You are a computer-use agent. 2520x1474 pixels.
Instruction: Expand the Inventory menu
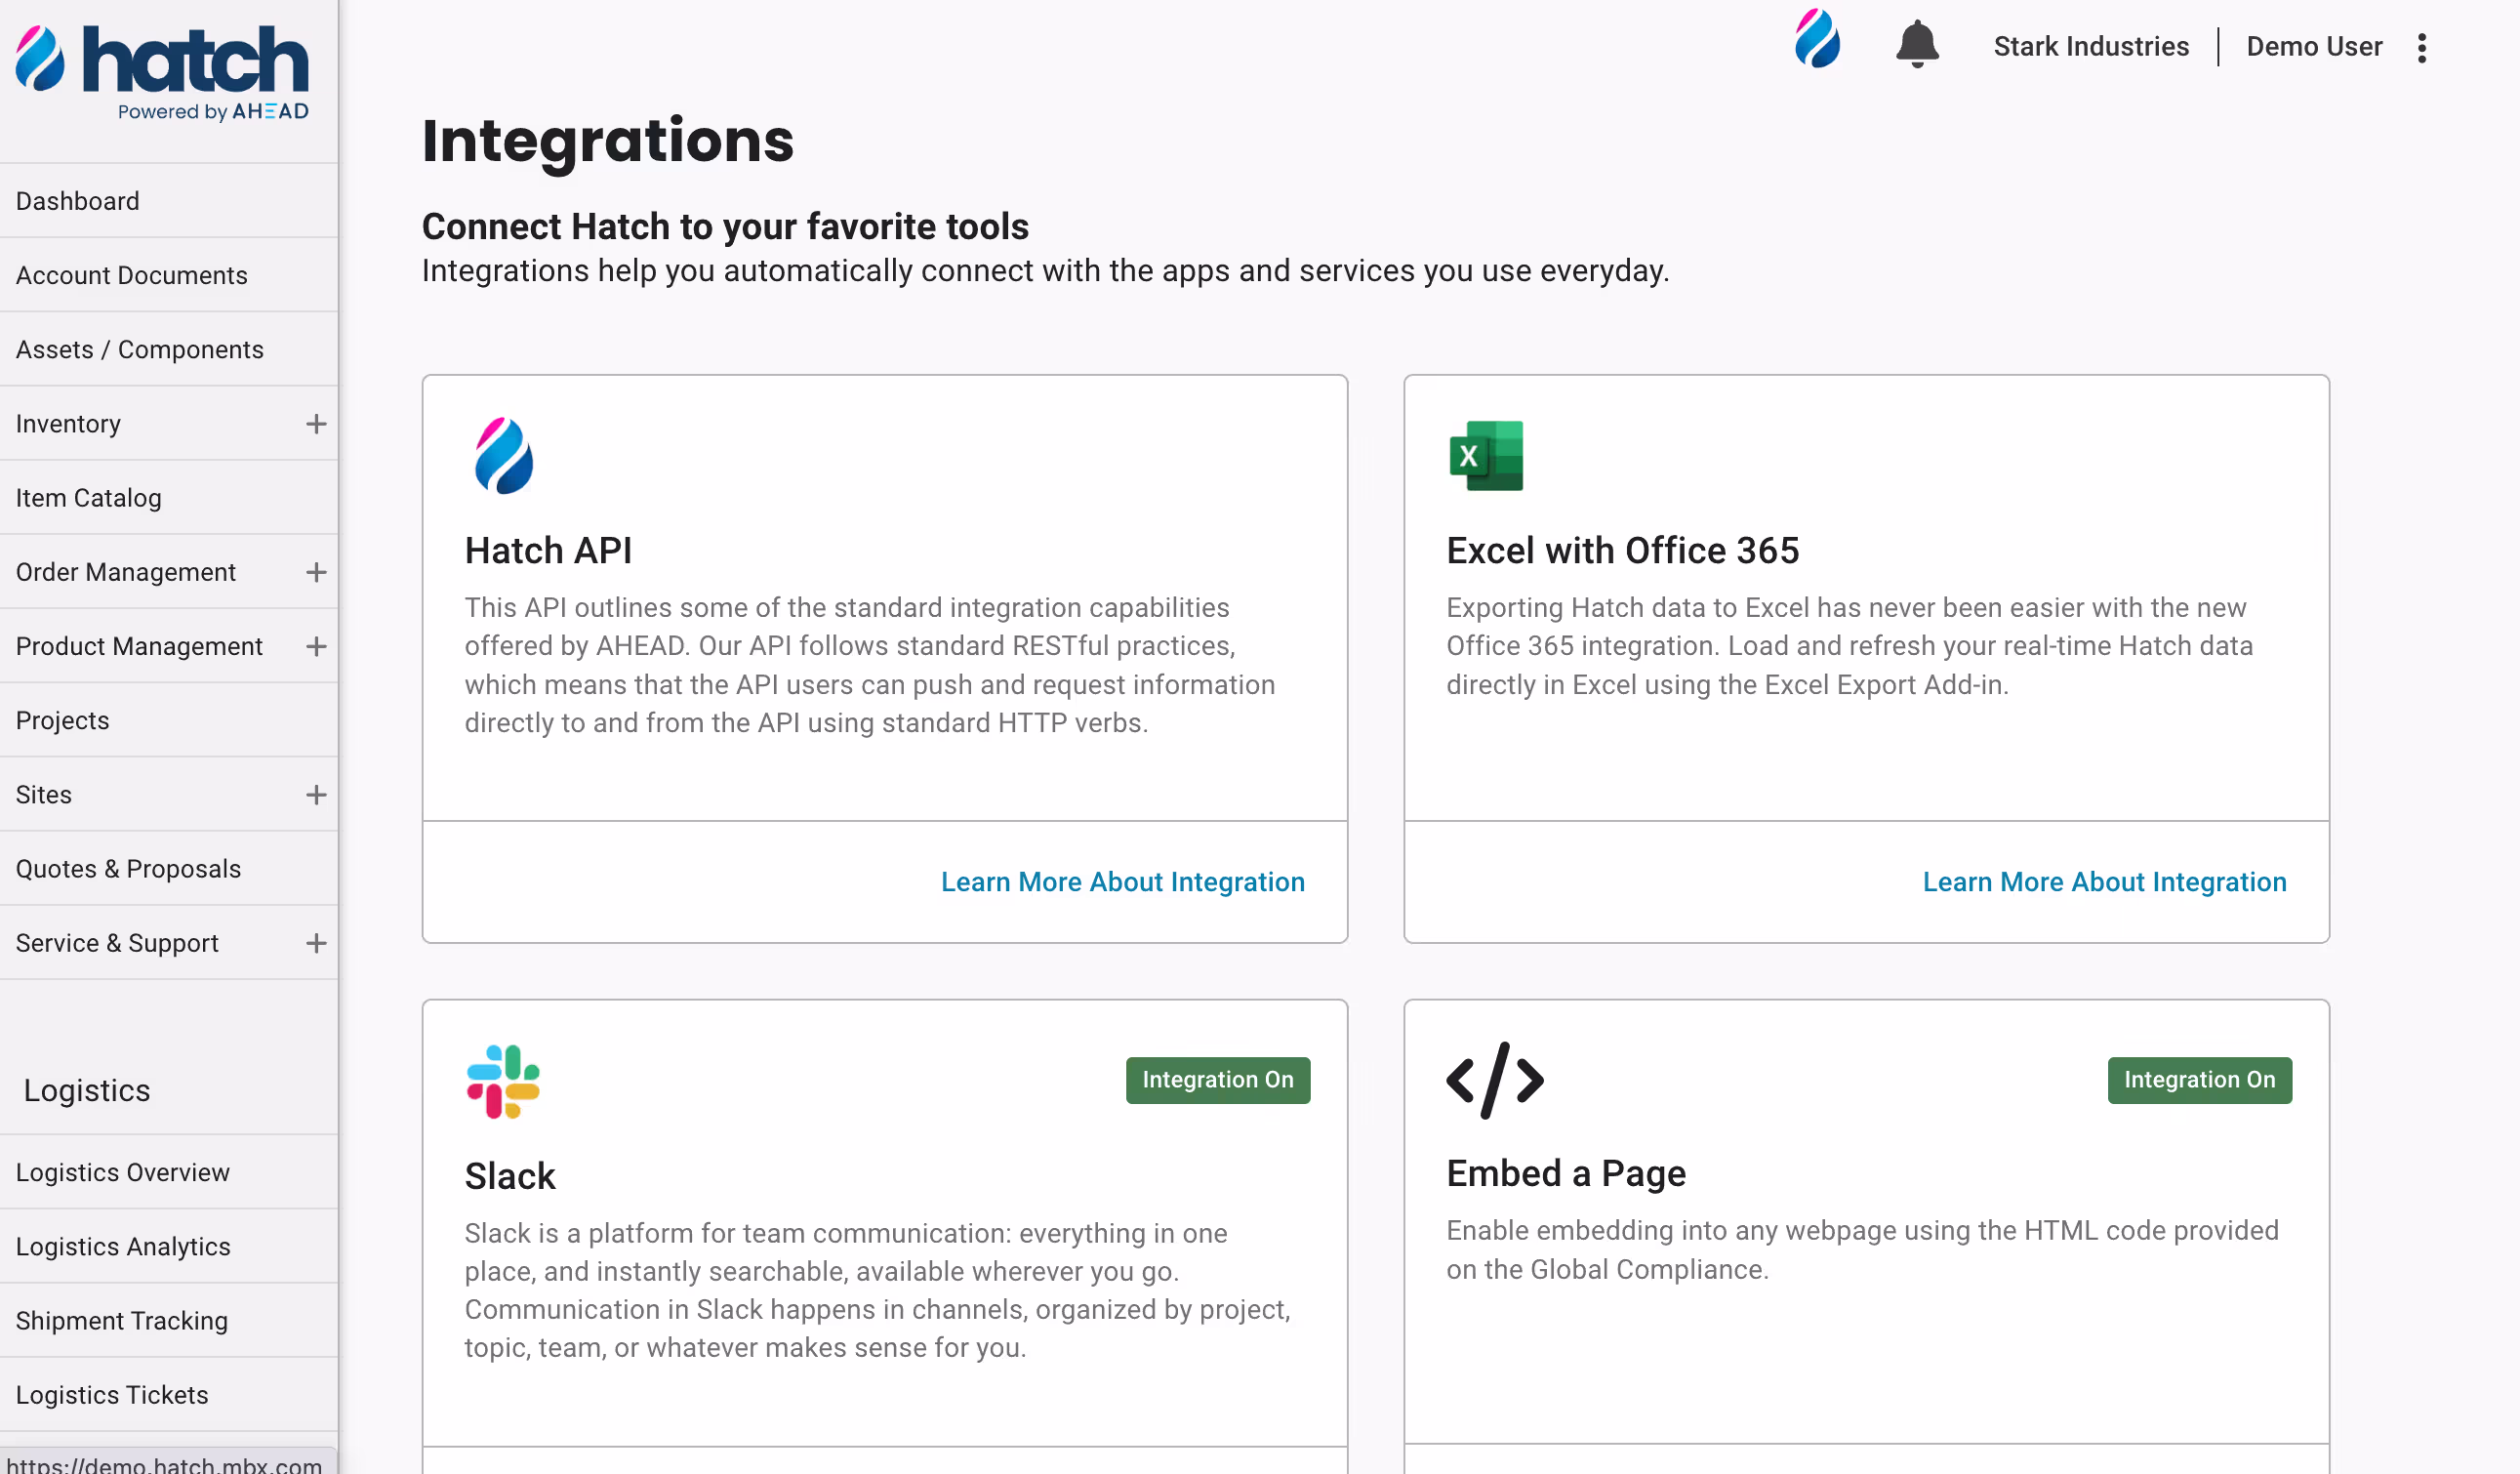click(316, 424)
